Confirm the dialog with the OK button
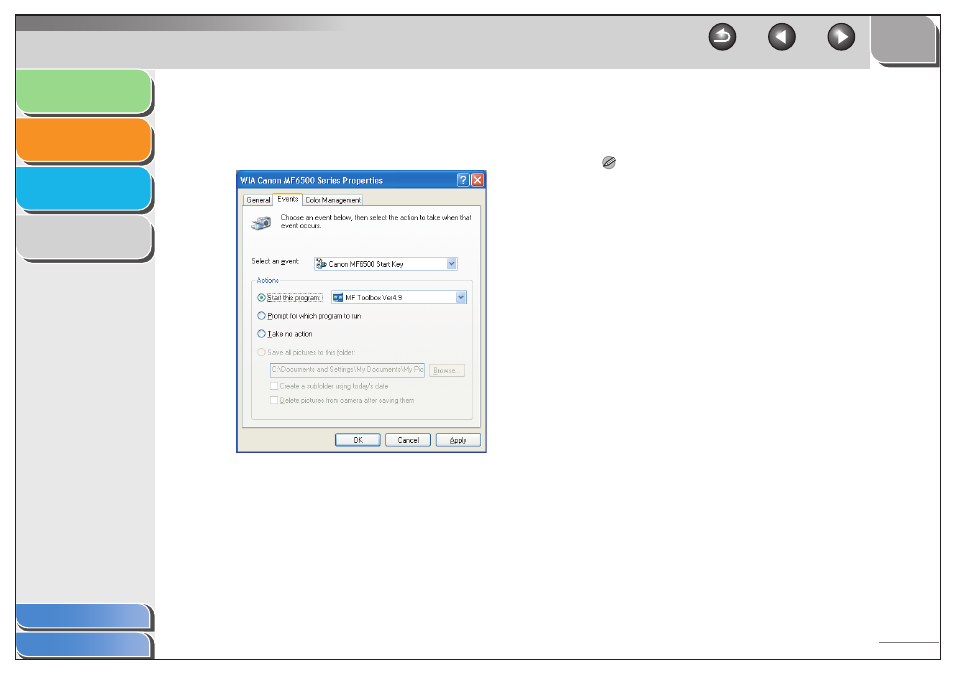This screenshot has width=954, height=674. click(x=358, y=440)
